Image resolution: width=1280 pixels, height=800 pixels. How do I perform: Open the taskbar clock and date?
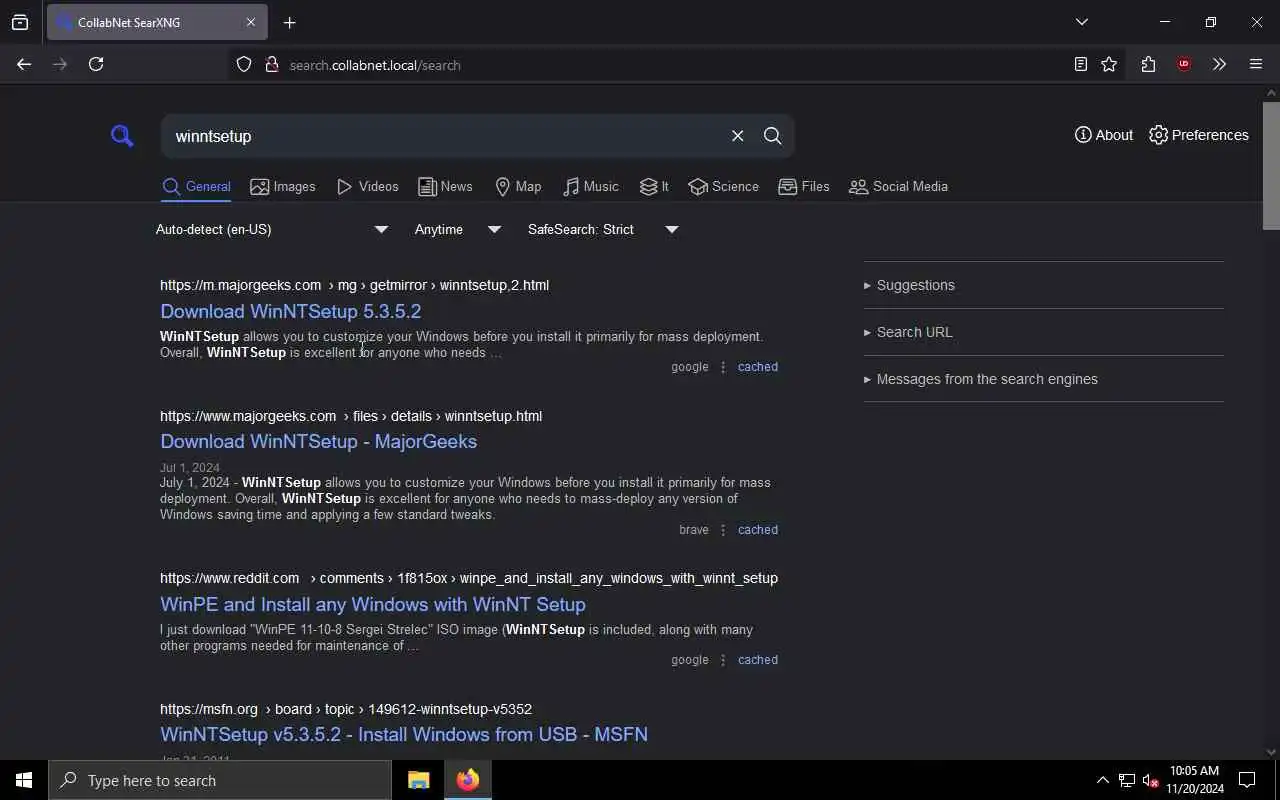(x=1195, y=780)
